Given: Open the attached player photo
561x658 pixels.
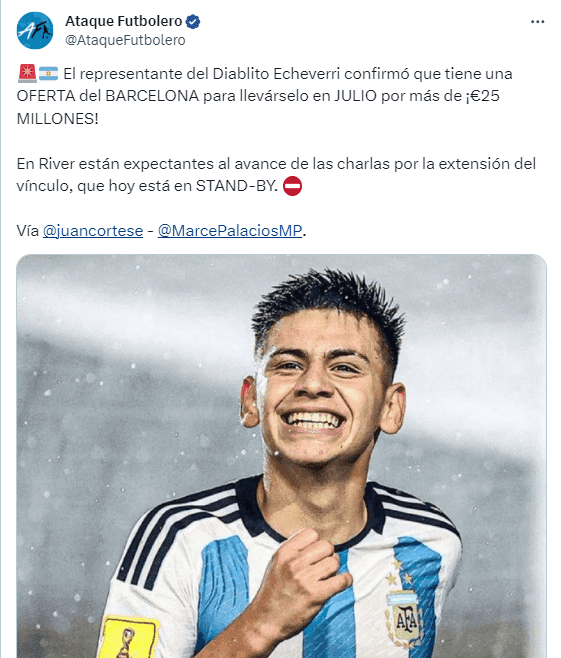Looking at the screenshot, I should click(x=281, y=456).
